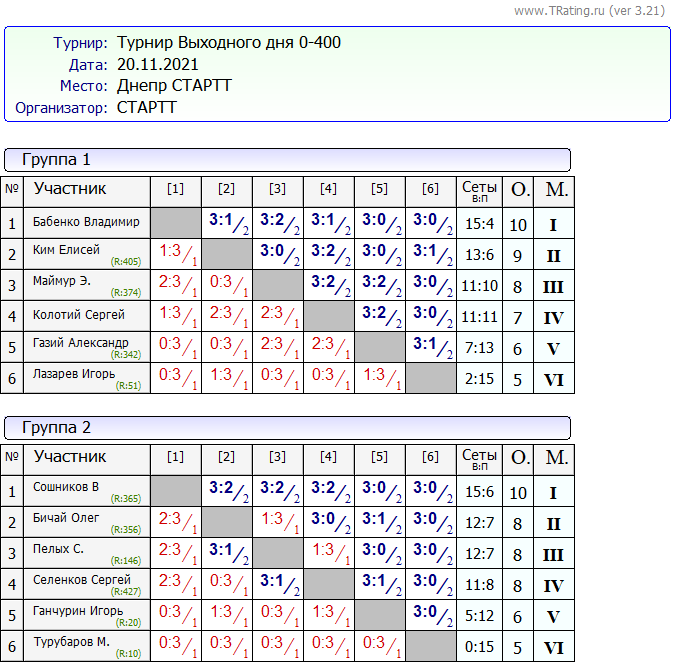Select the 11:11 sets total cell
This screenshot has height=662, width=675.
pos(478,318)
